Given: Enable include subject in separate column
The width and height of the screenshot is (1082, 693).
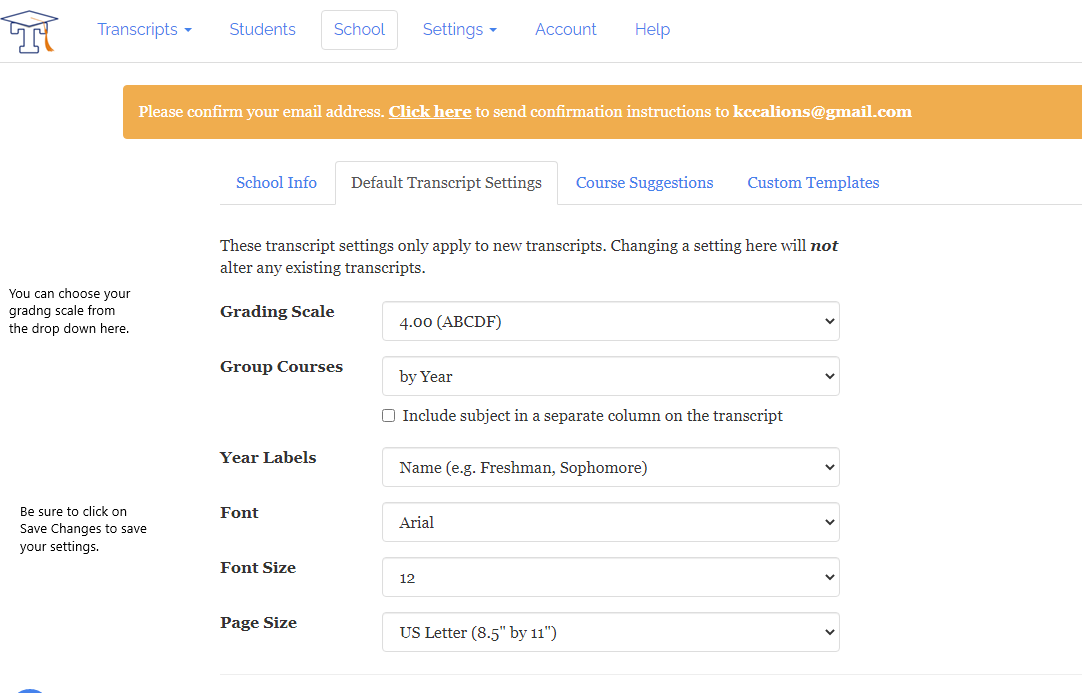Looking at the screenshot, I should tap(389, 416).
